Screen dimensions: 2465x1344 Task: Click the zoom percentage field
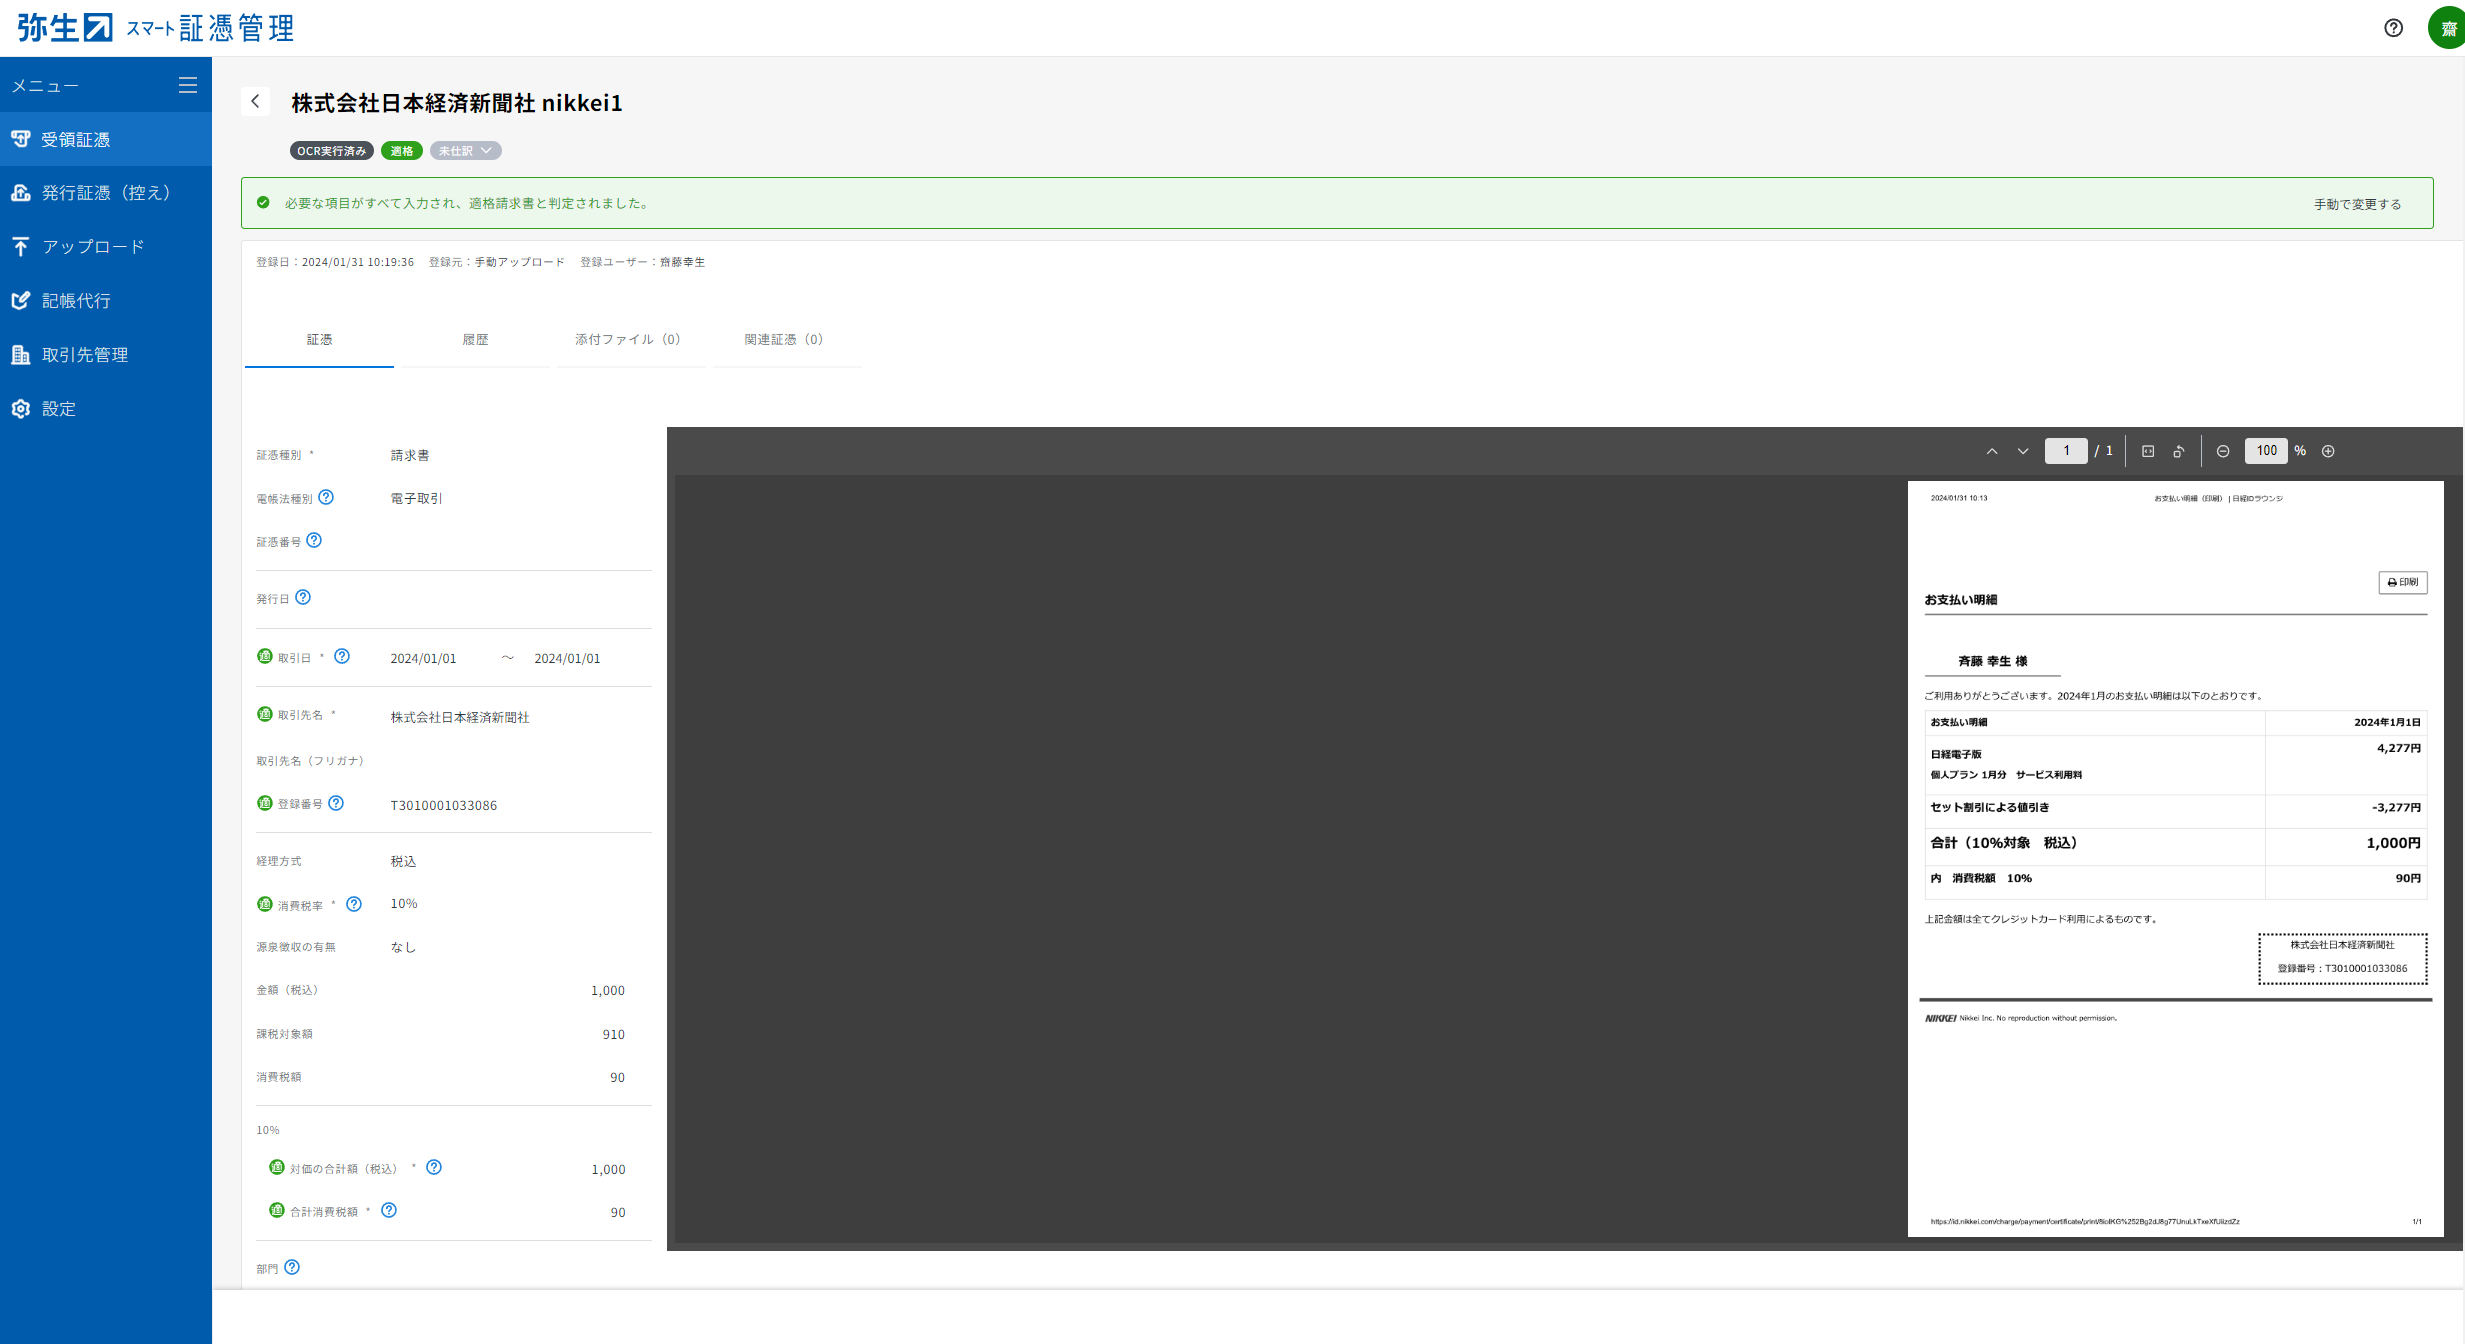[x=2266, y=451]
